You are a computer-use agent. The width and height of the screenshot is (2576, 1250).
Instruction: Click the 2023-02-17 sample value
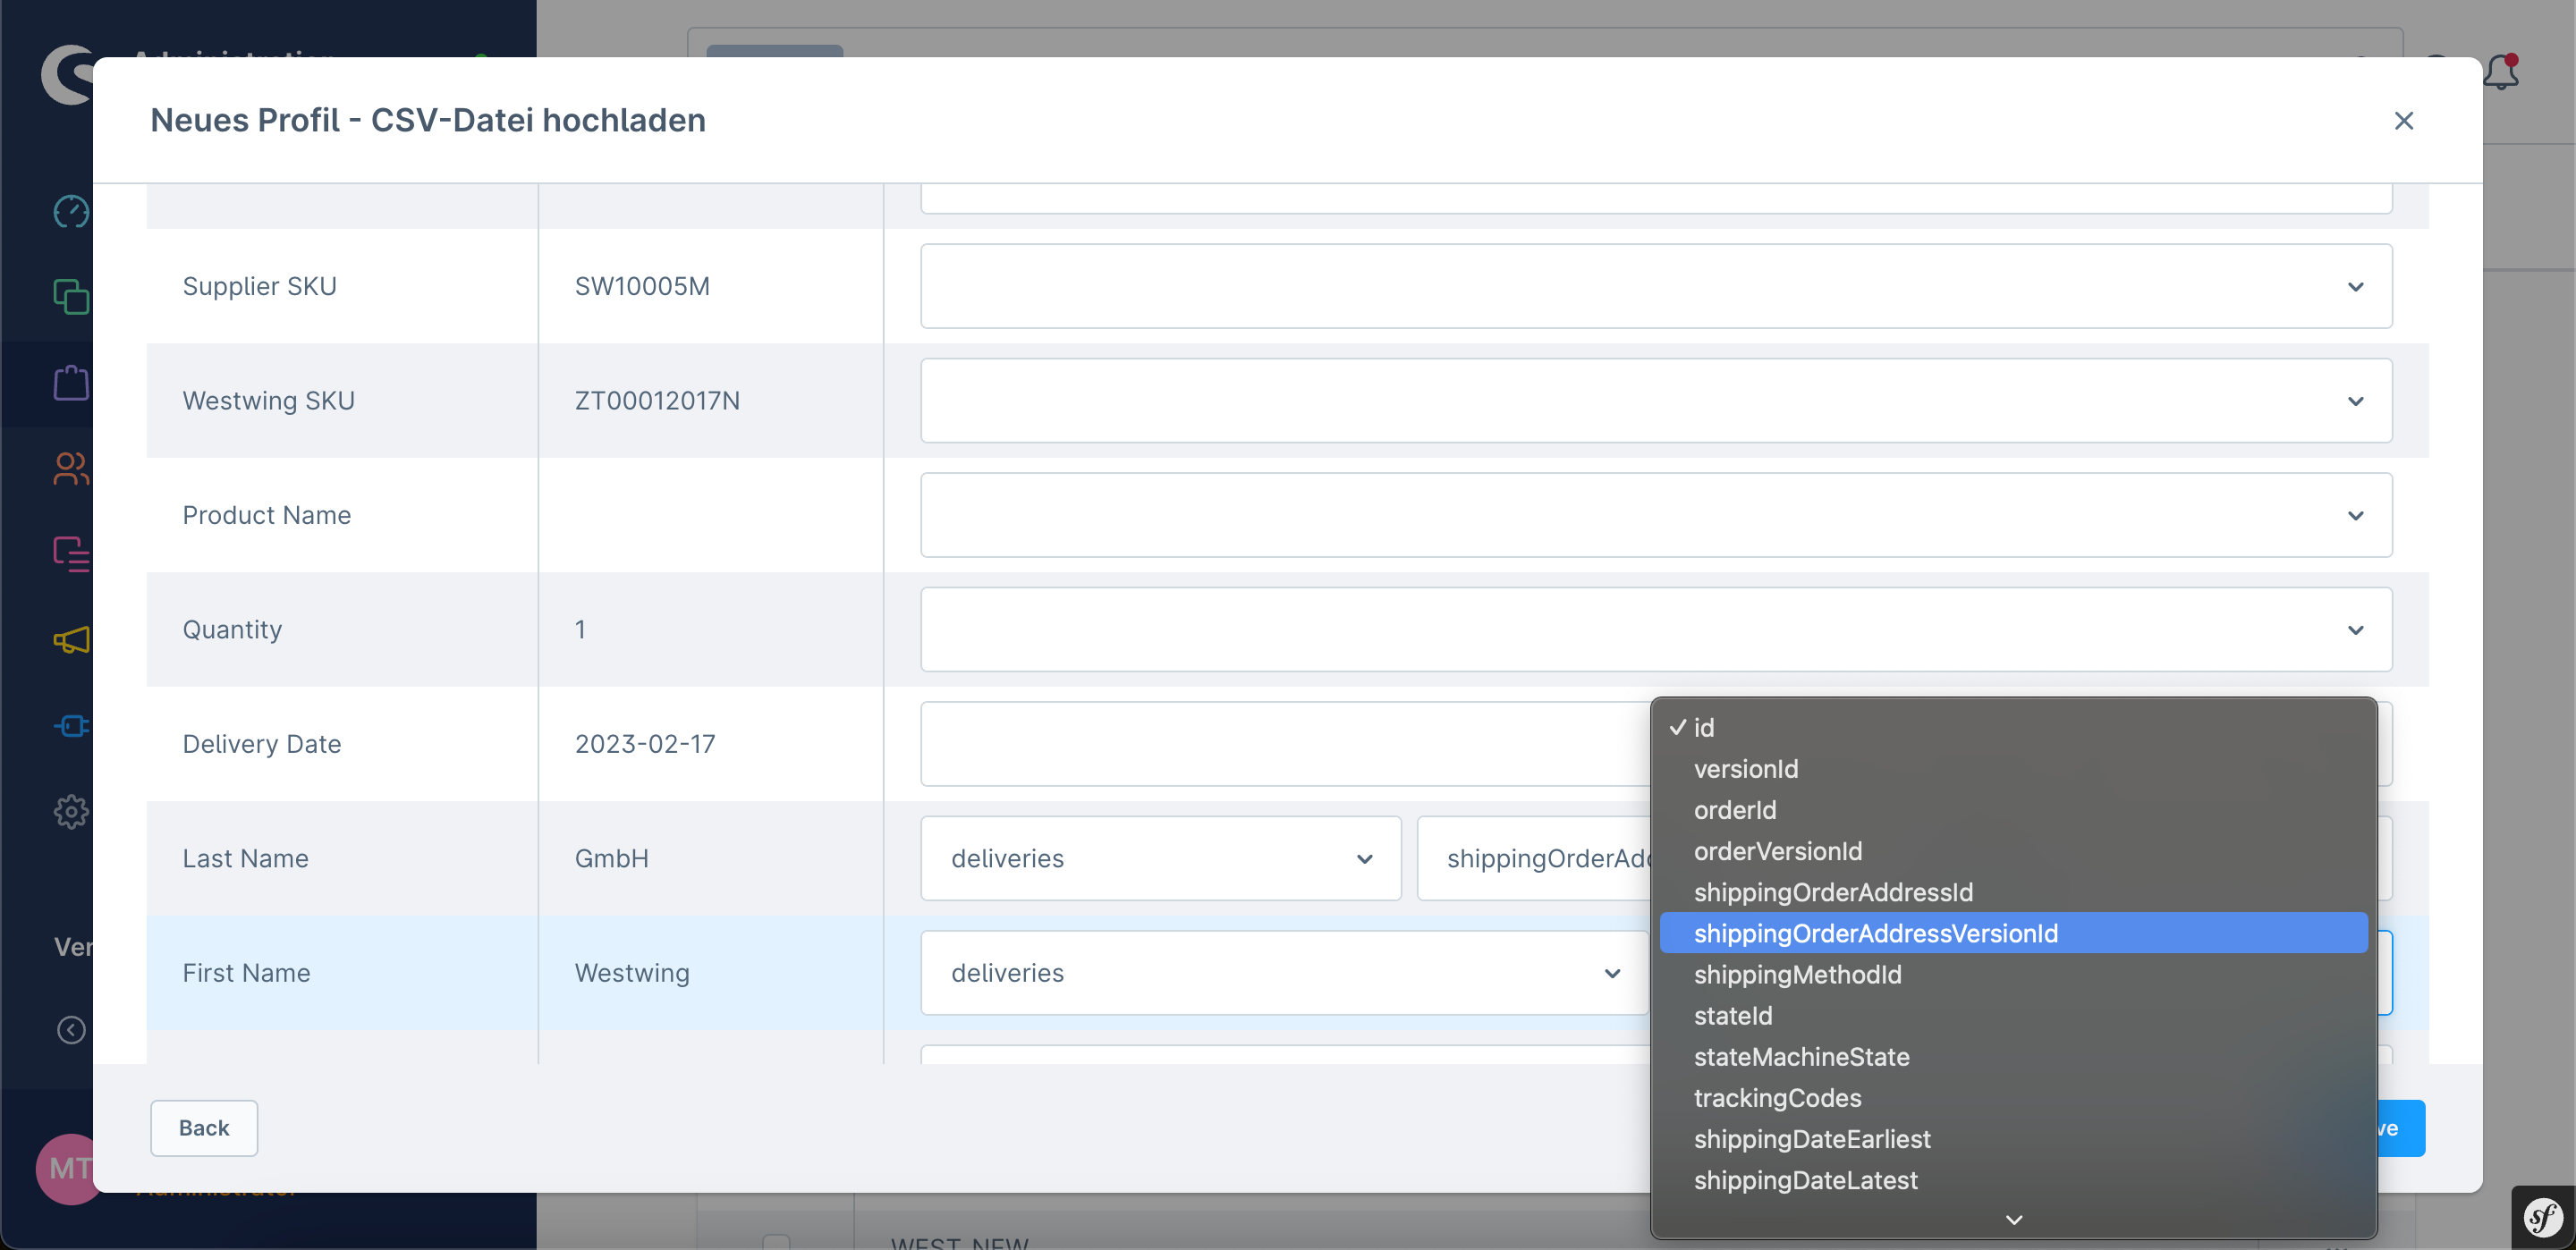(x=645, y=744)
